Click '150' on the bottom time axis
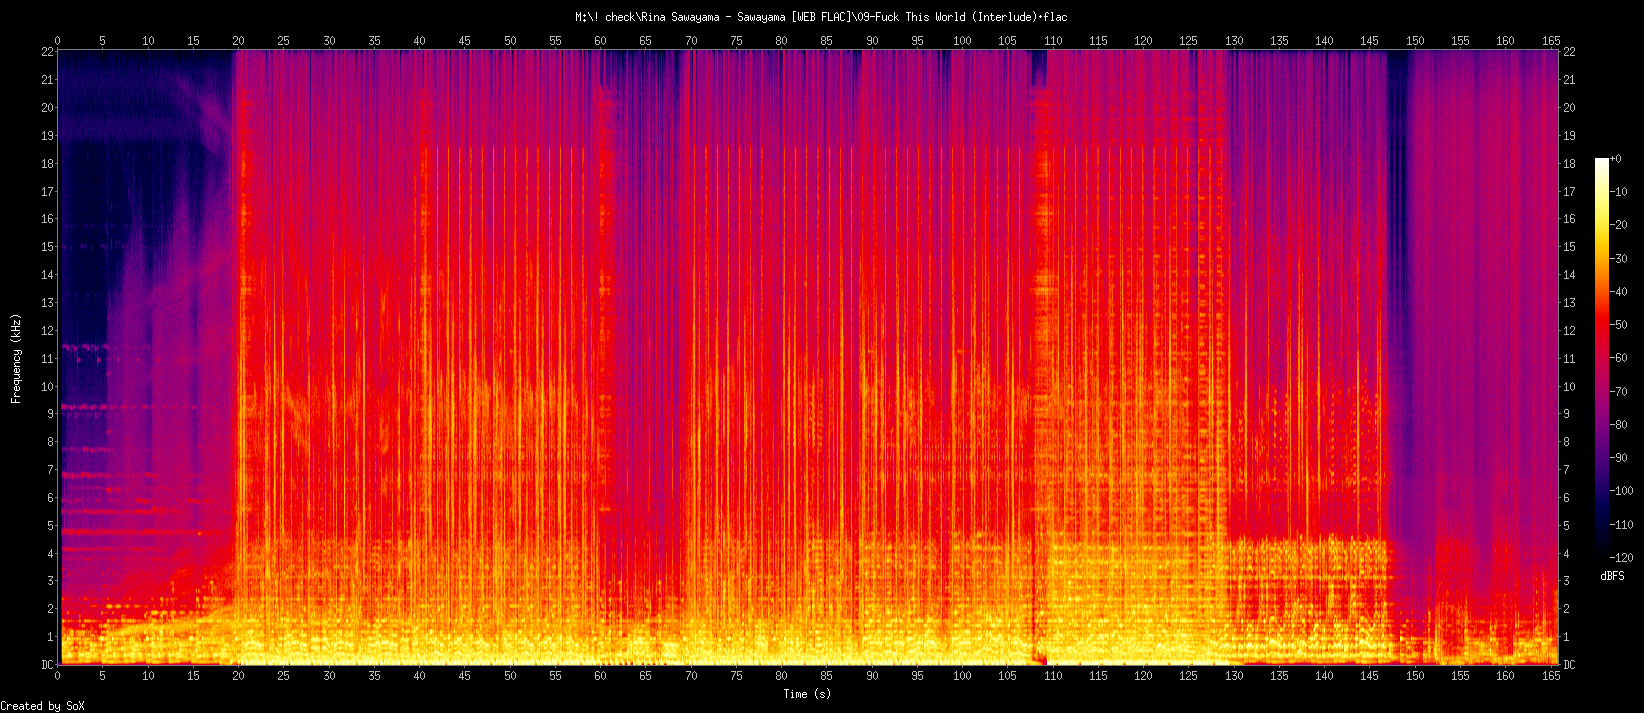The height and width of the screenshot is (713, 1644). [1415, 676]
